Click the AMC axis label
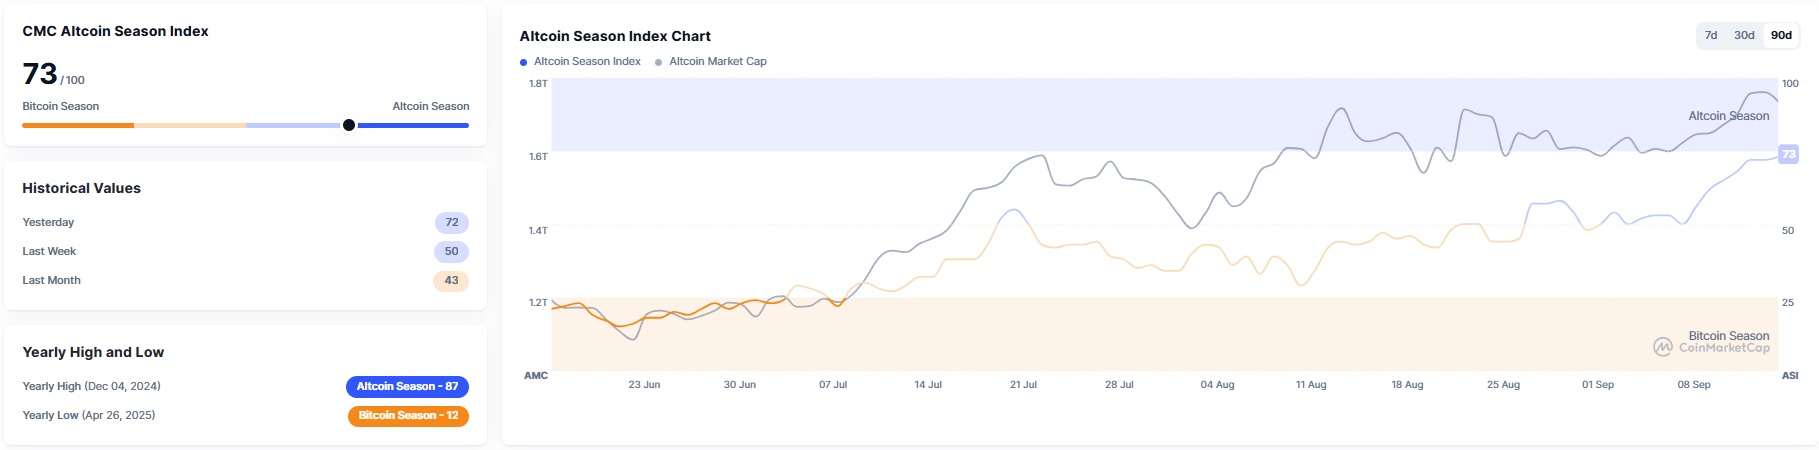 coord(536,376)
